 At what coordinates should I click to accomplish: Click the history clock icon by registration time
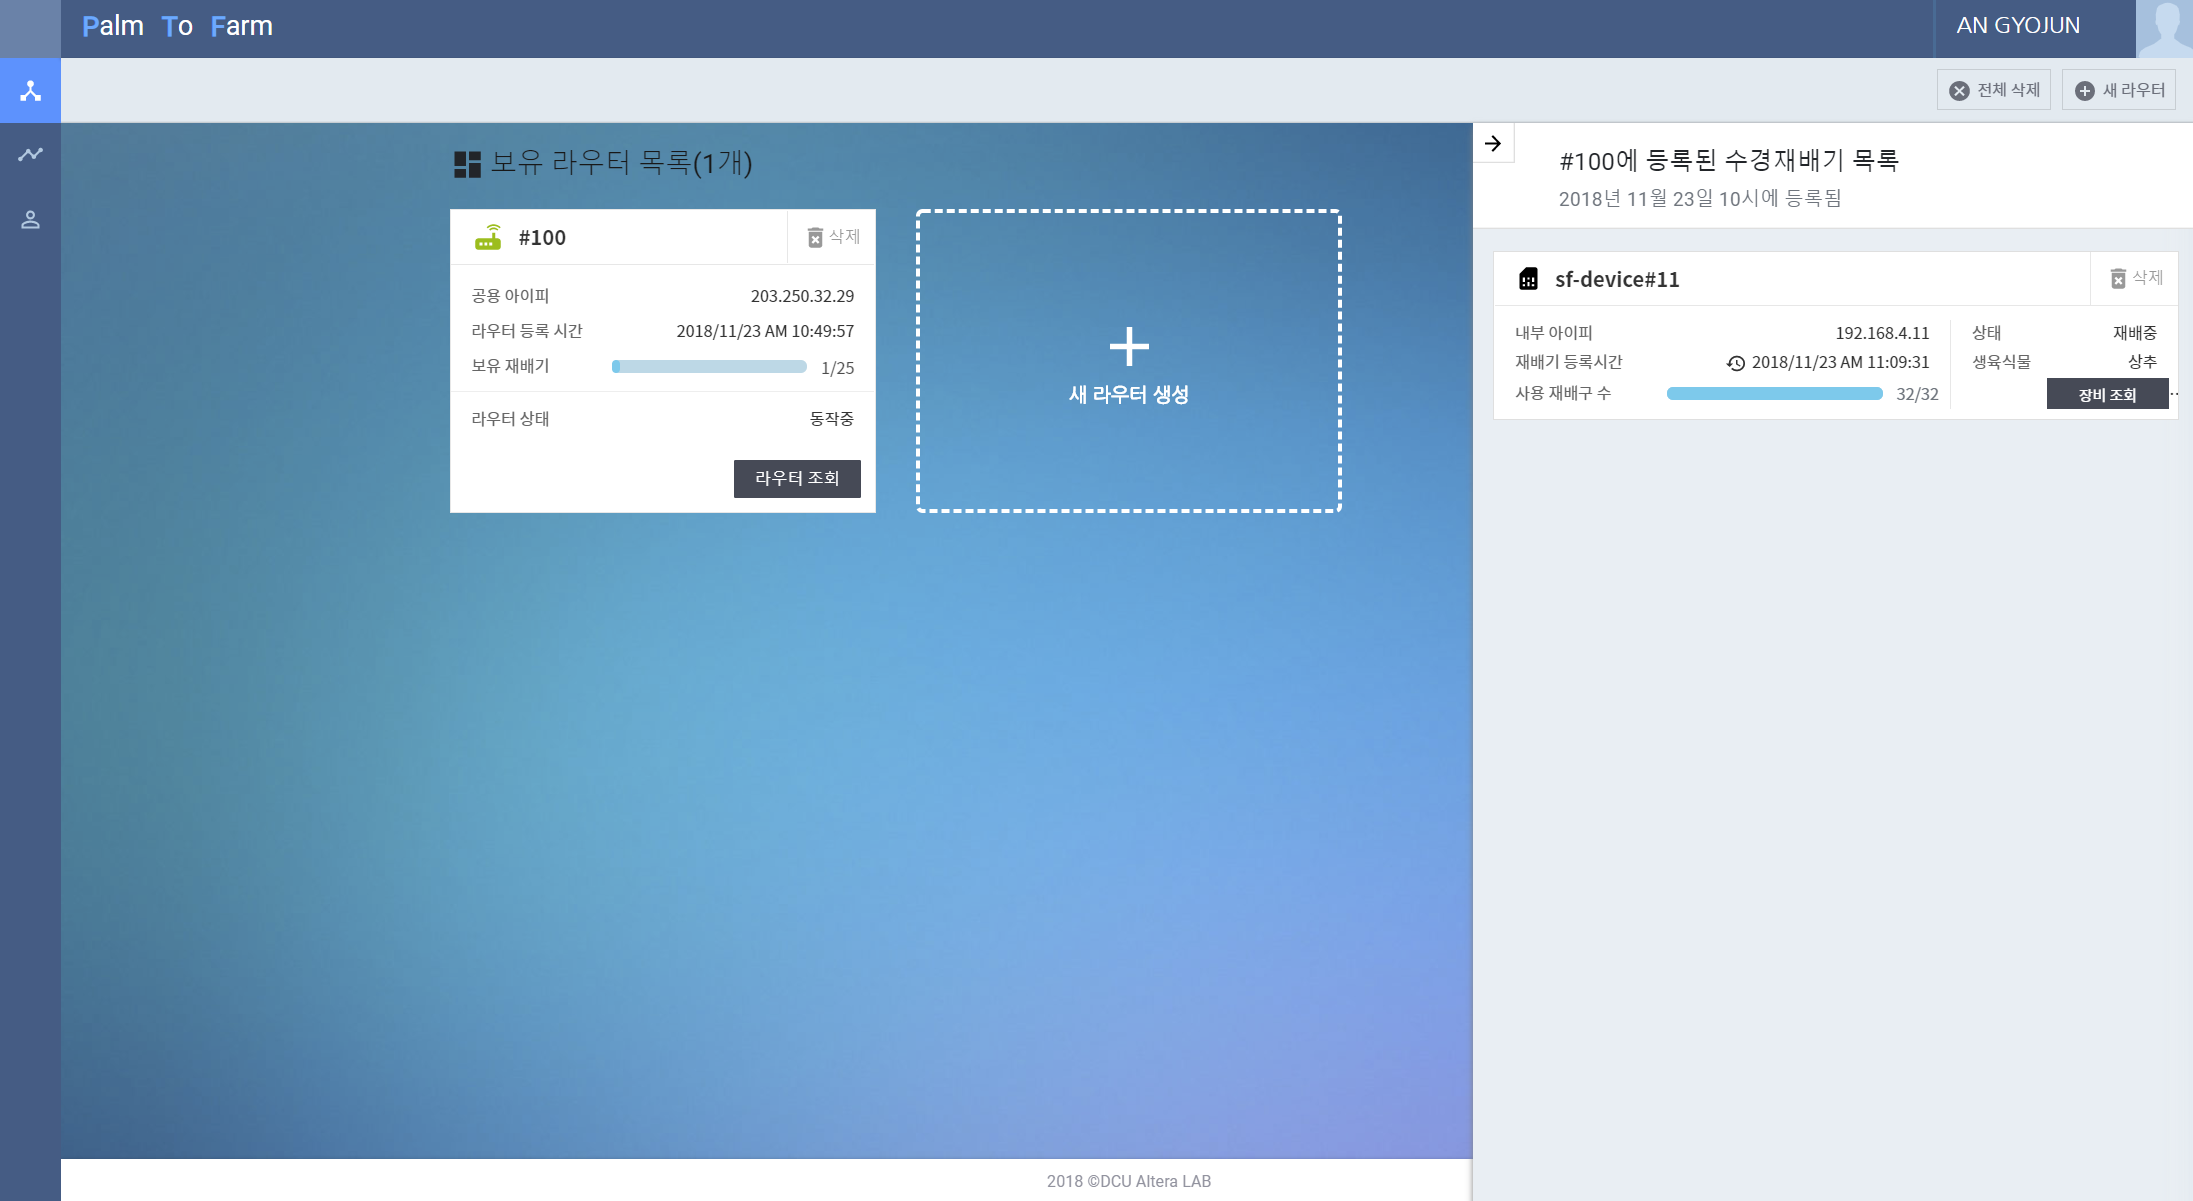click(1736, 363)
